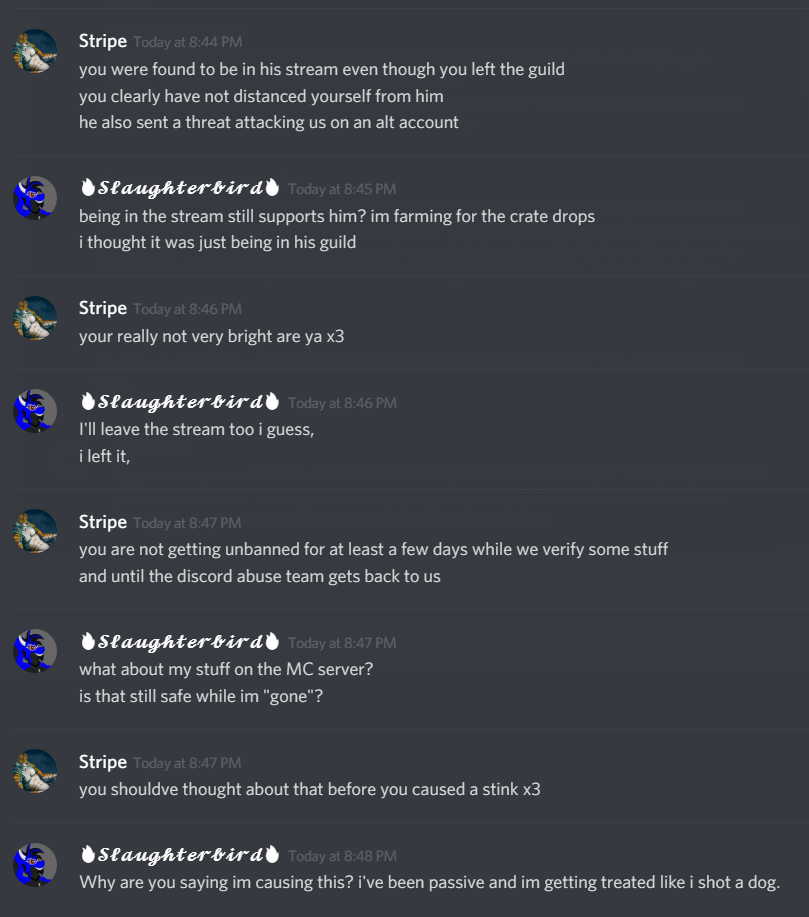809x917 pixels.
Task: Click Stripe's avatar beside "your really not very bright"
Action: 35,318
